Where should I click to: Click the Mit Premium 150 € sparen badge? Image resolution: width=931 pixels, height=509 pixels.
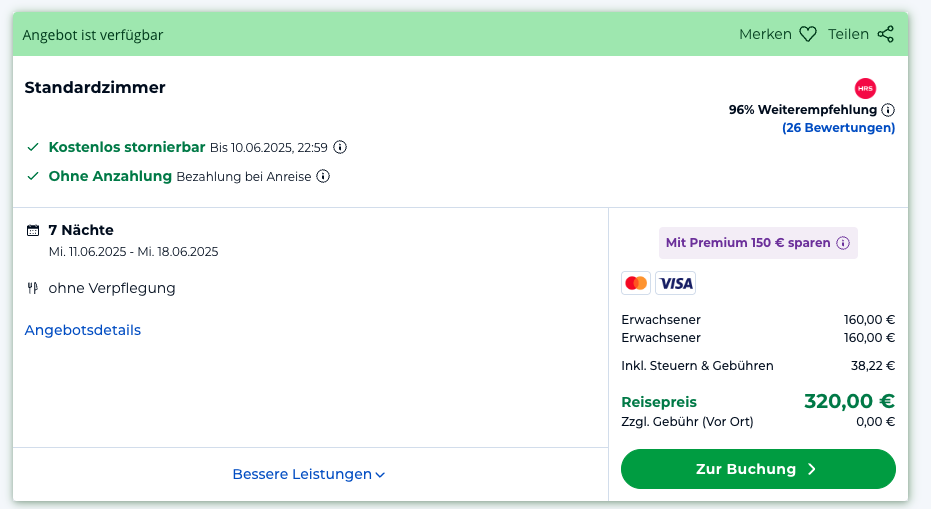pos(758,243)
